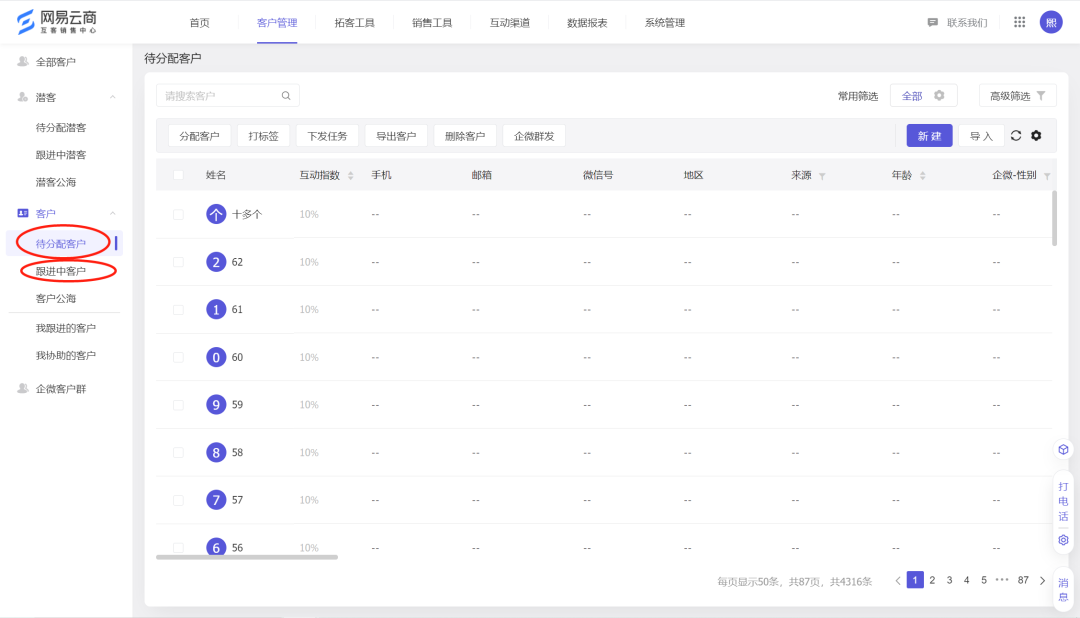Open the 消息 panel at bottom right

(x=1063, y=591)
